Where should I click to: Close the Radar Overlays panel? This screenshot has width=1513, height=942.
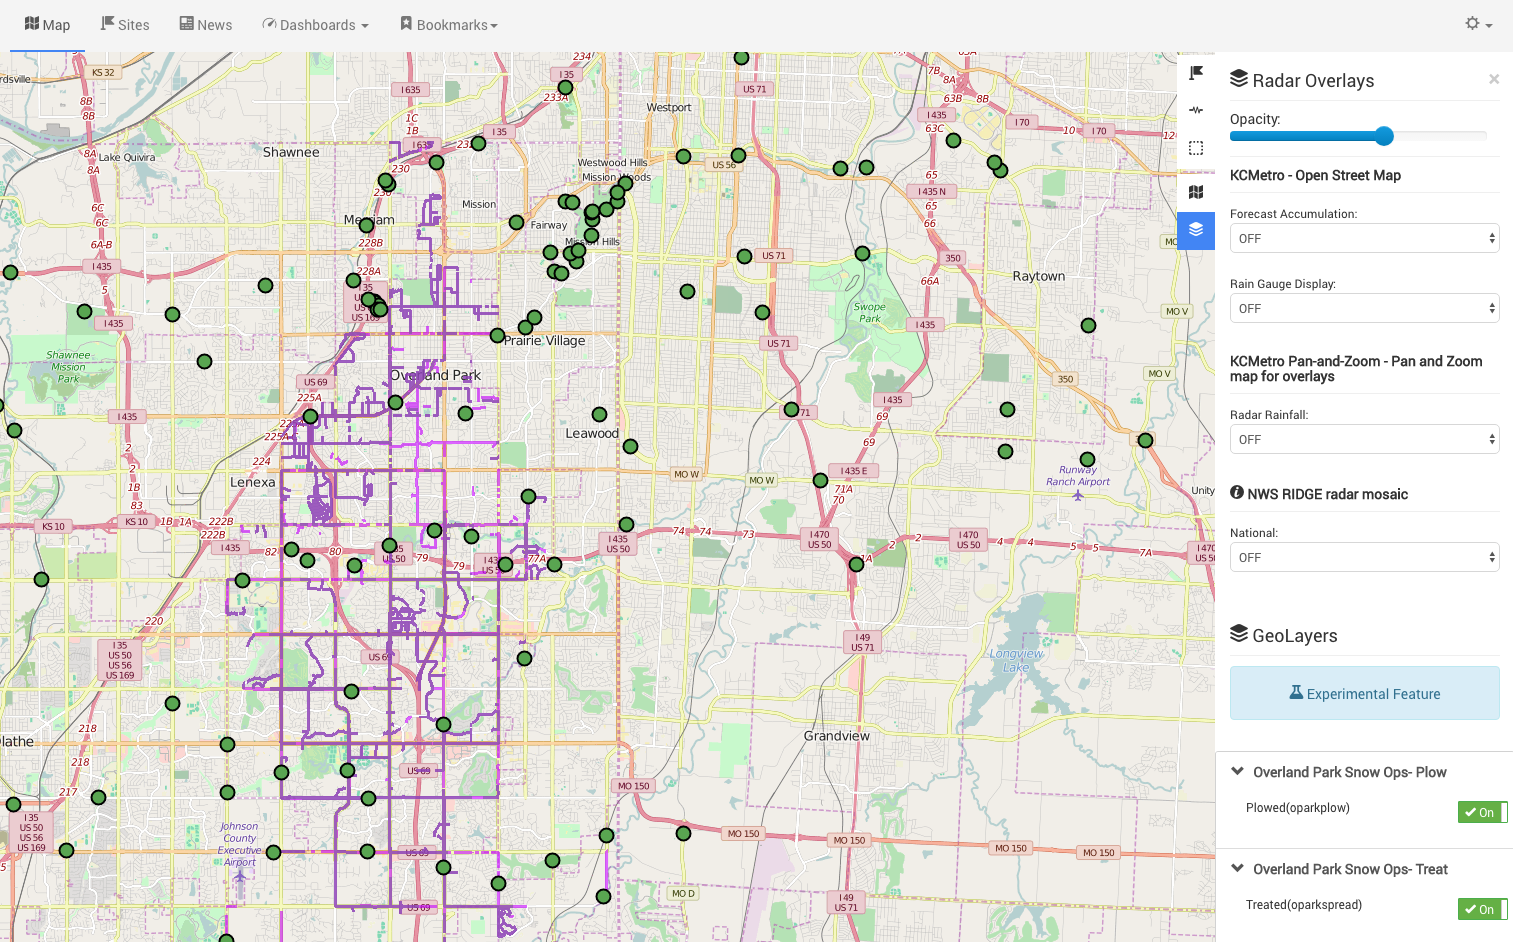tap(1494, 79)
